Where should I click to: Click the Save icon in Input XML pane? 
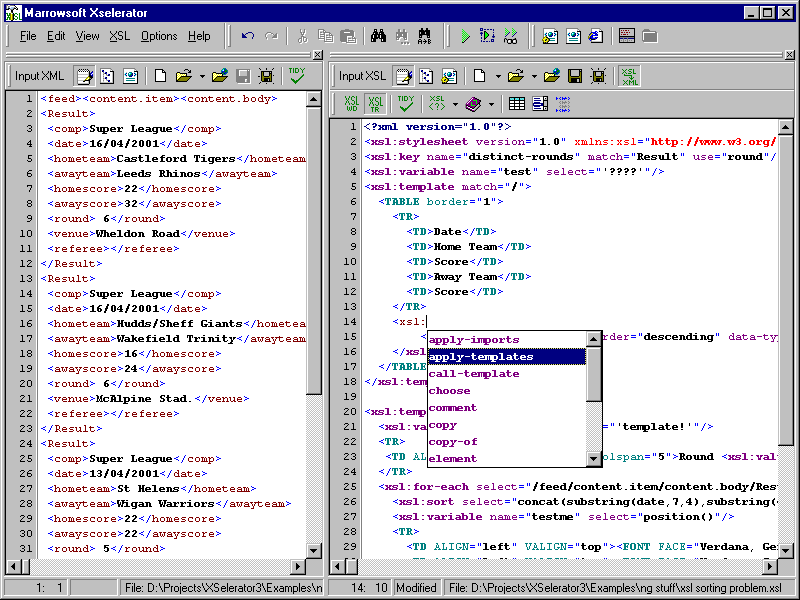[x=243, y=77]
